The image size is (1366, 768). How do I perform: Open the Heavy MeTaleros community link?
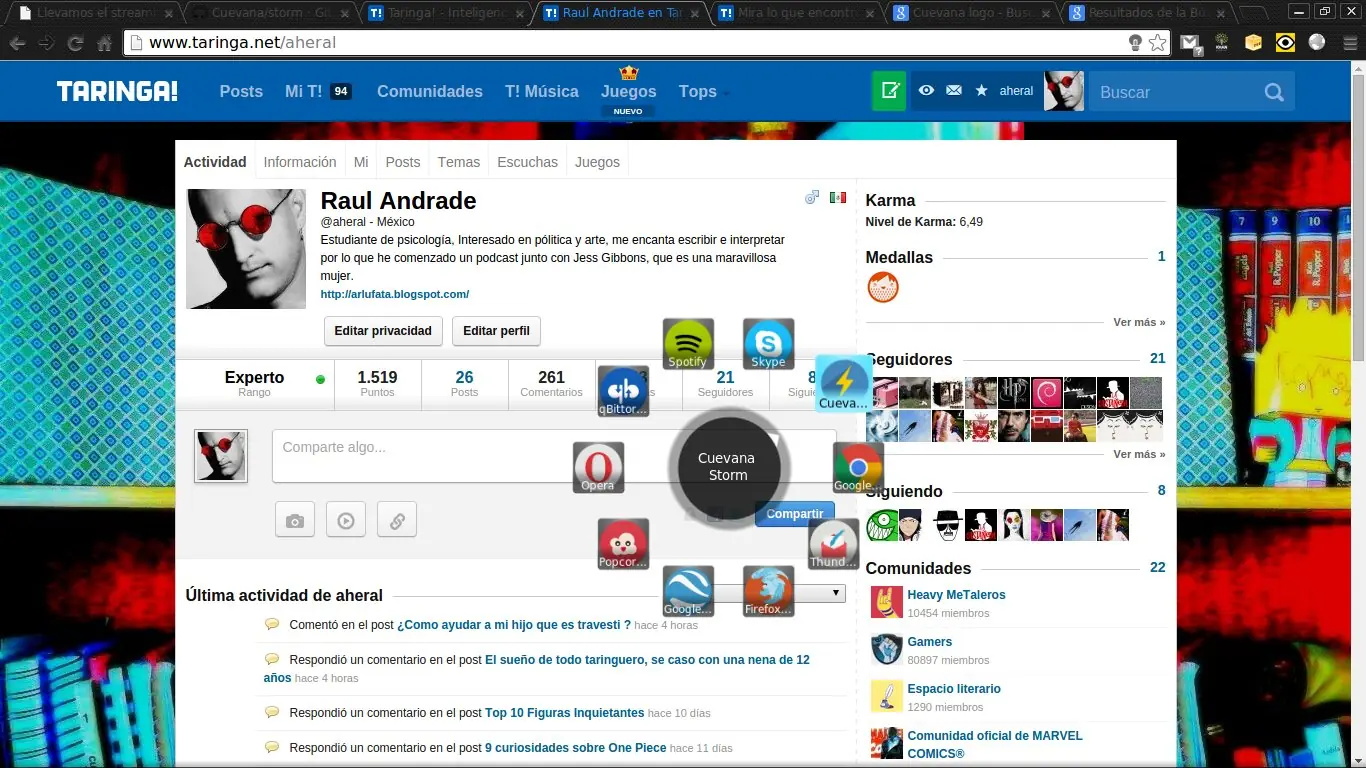956,595
